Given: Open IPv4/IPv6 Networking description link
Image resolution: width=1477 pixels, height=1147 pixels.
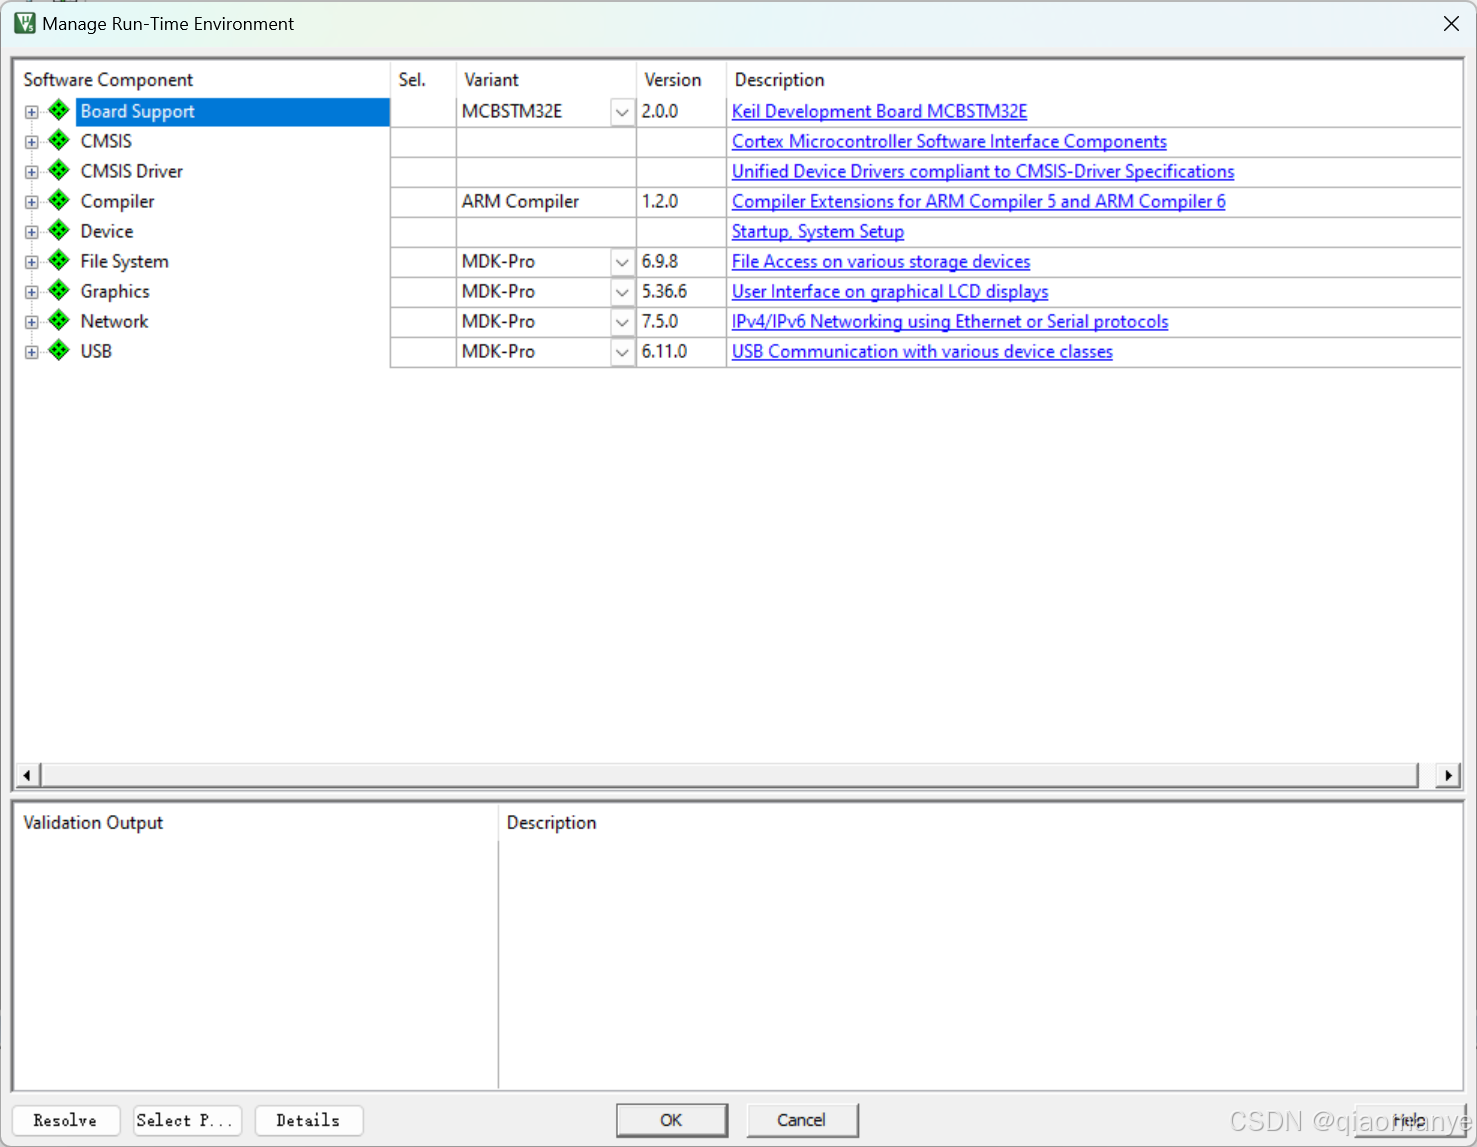Looking at the screenshot, I should (x=950, y=321).
